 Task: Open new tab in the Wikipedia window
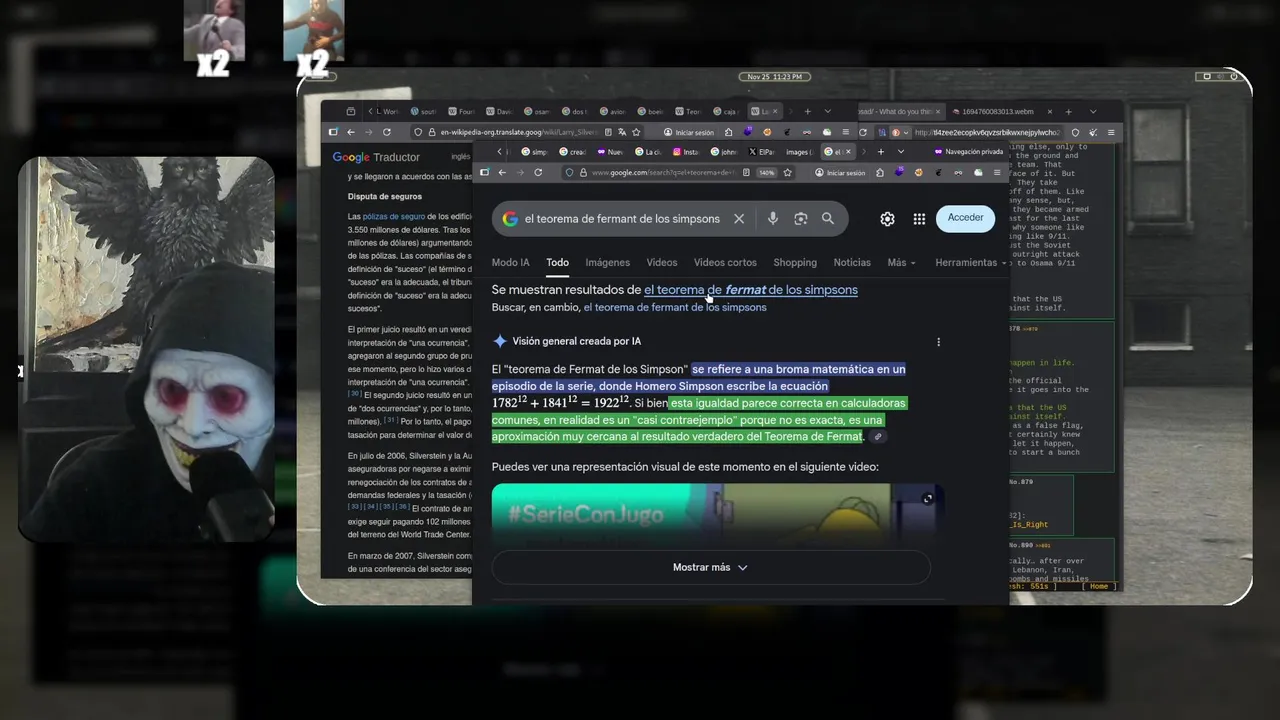807,111
